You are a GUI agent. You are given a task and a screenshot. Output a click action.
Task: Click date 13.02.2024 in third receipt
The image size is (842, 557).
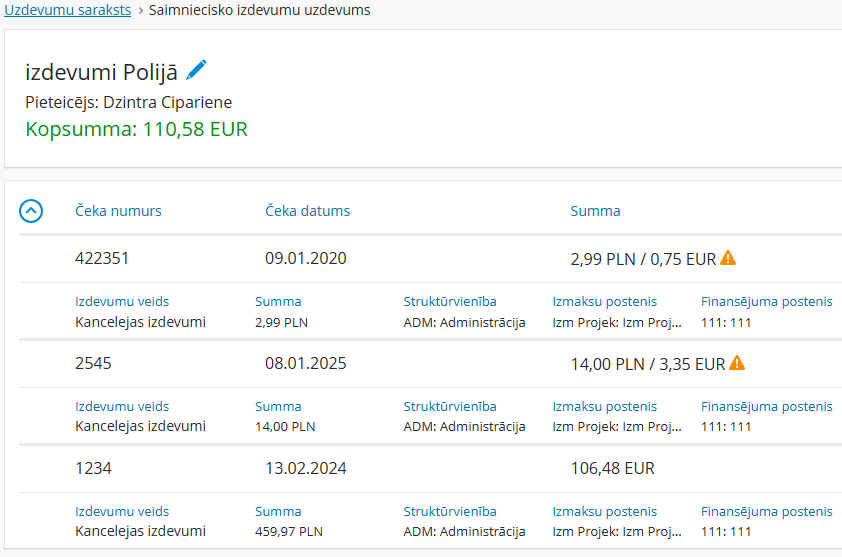(305, 468)
